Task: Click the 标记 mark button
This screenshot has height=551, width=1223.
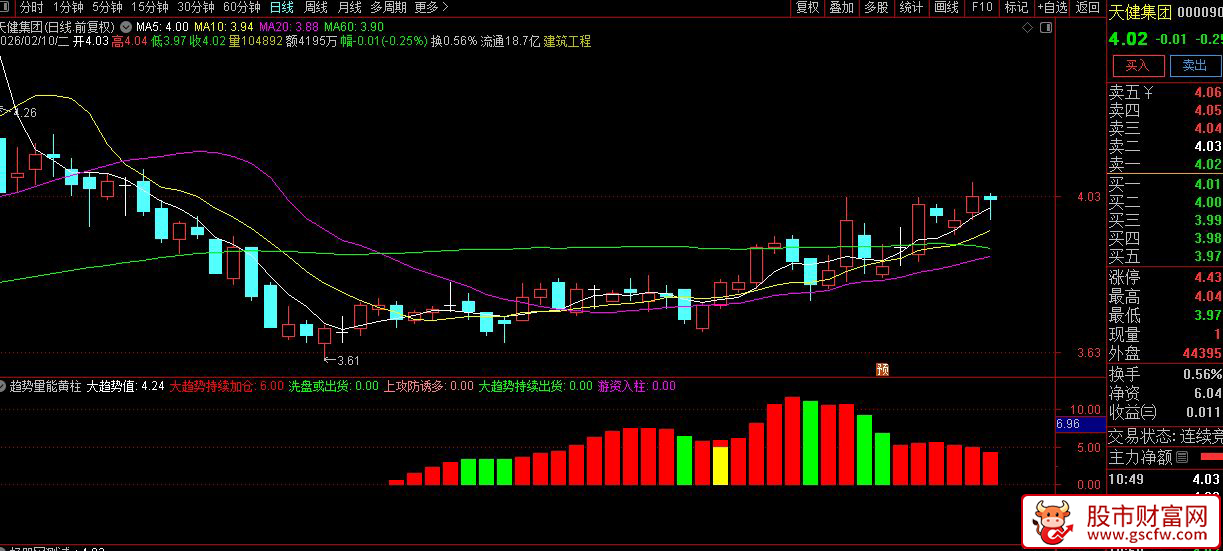Action: [x=1016, y=7]
